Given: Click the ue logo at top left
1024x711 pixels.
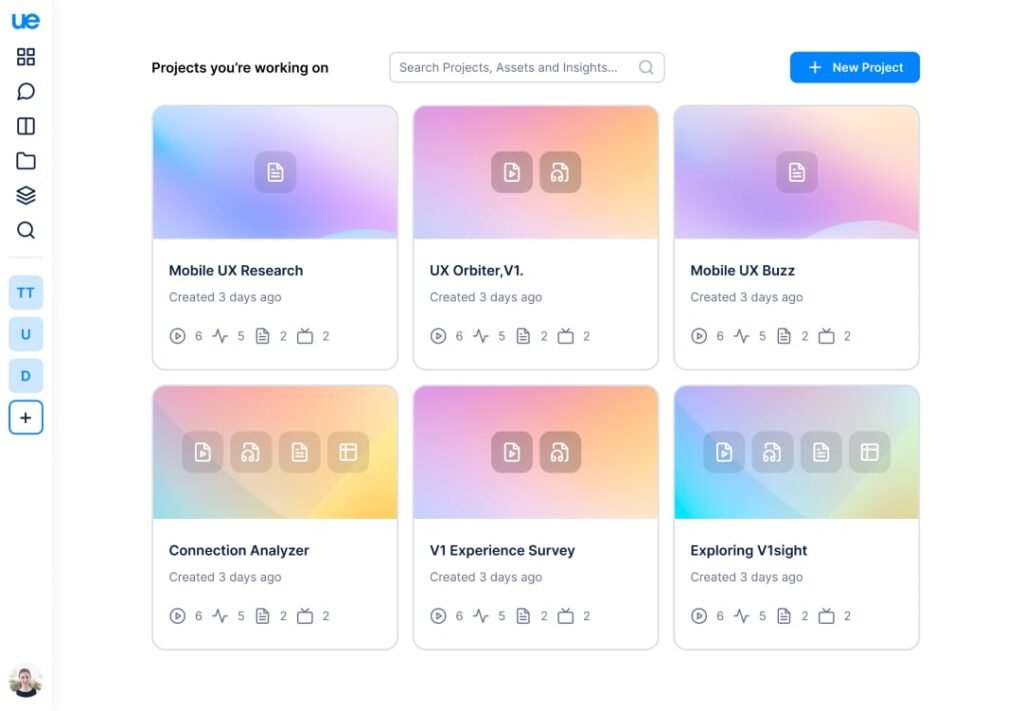Looking at the screenshot, I should coord(26,21).
